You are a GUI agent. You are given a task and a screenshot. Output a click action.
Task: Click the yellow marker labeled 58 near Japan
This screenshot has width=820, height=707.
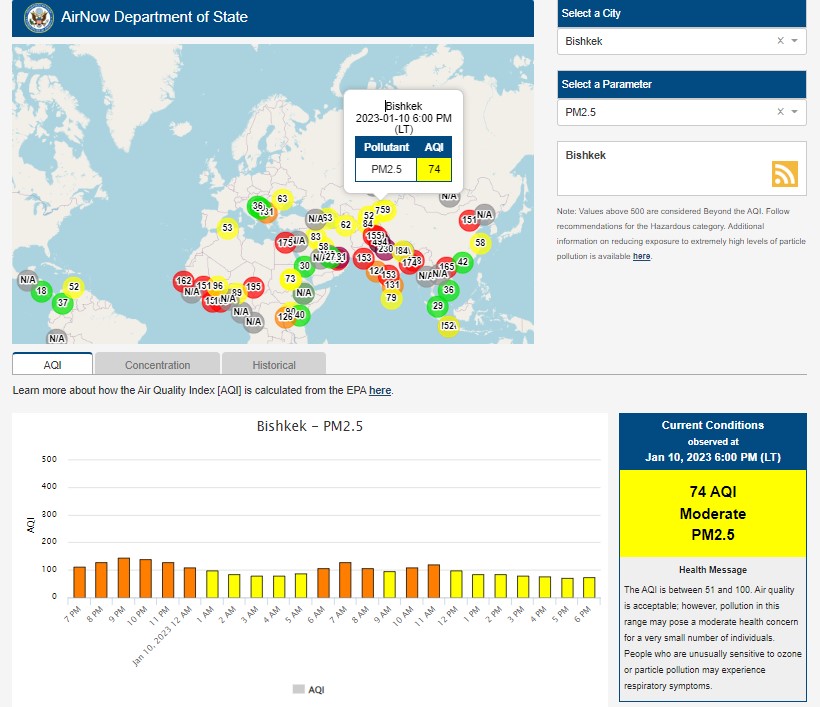pos(480,243)
